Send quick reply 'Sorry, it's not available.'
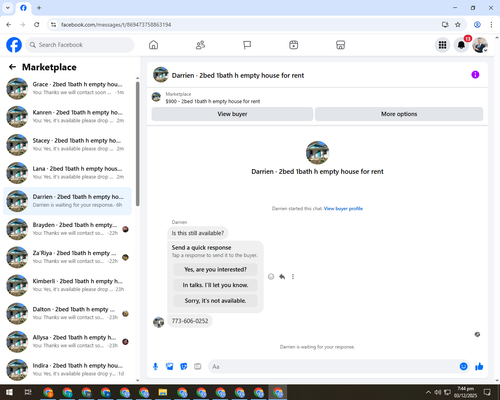This screenshot has width=500, height=400. point(215,301)
